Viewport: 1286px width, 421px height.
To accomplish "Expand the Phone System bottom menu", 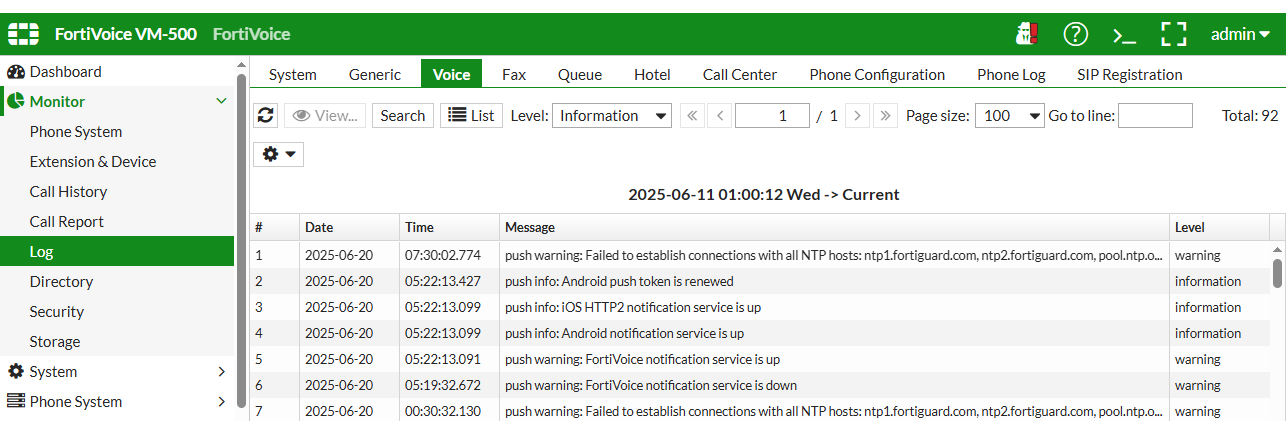I will tap(221, 402).
